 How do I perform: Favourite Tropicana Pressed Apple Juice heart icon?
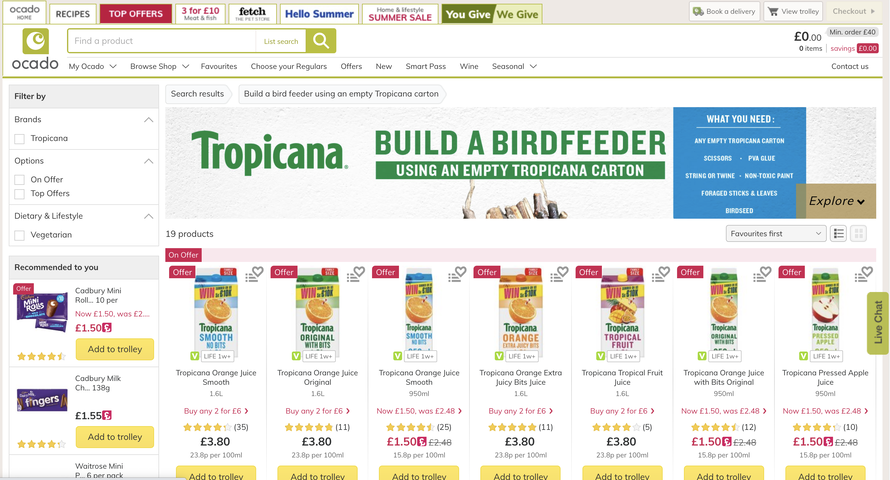pos(867,272)
